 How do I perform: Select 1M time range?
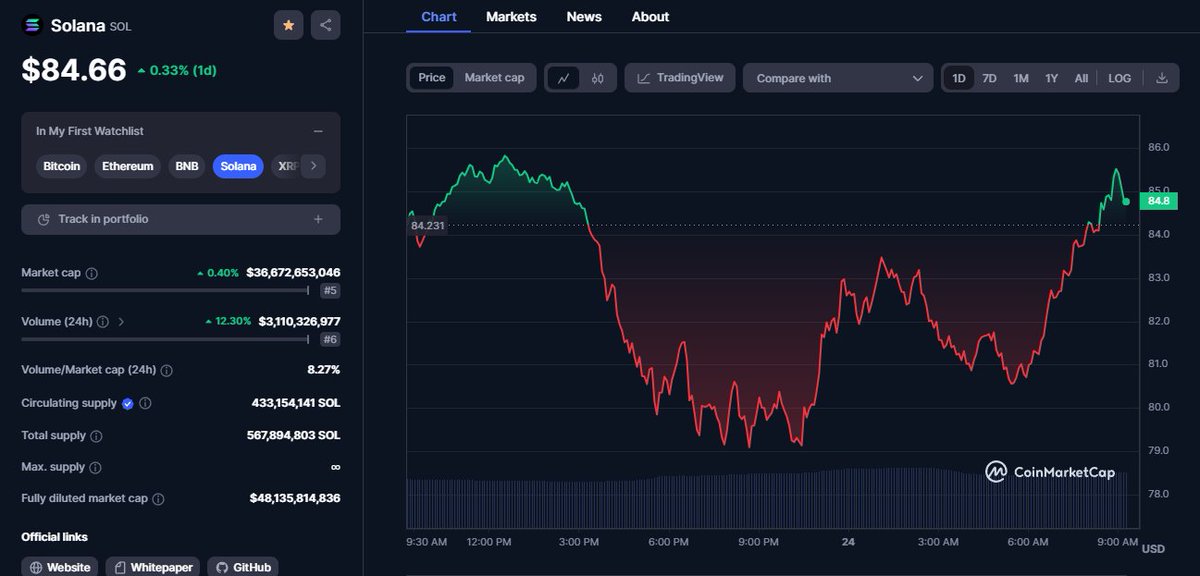pyautogui.click(x=1021, y=78)
